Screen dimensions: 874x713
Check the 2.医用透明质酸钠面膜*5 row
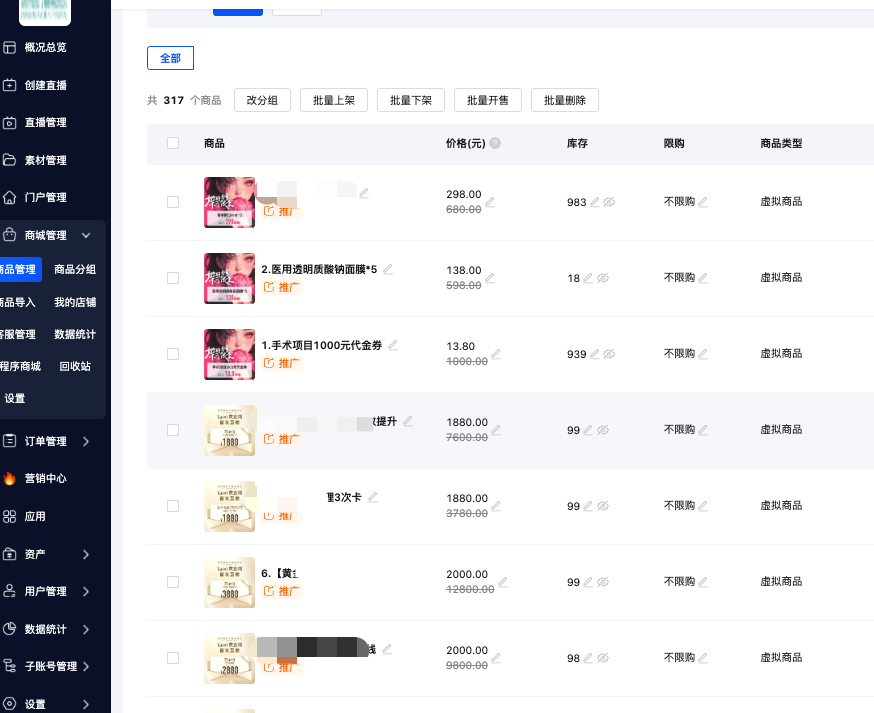coord(173,278)
